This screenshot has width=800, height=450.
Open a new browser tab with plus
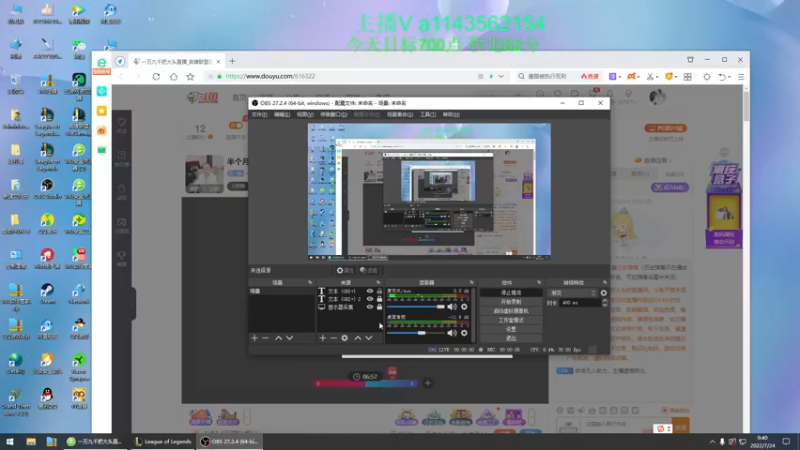coord(232,61)
